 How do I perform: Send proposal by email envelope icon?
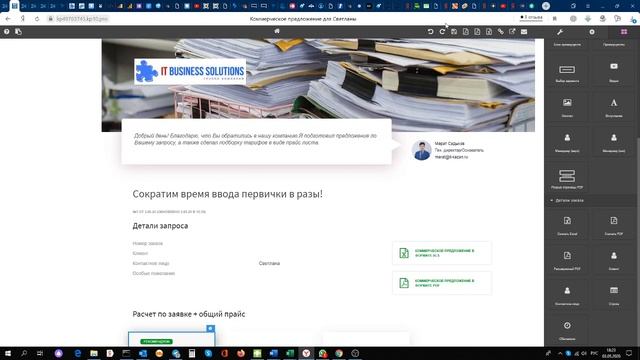coord(524,31)
